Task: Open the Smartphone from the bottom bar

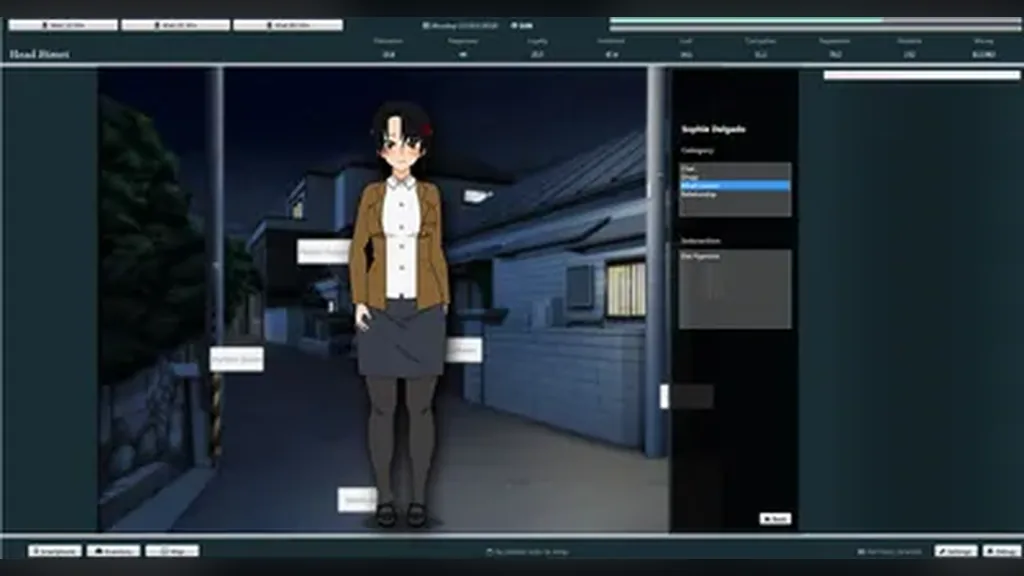Action: pyautogui.click(x=55, y=551)
